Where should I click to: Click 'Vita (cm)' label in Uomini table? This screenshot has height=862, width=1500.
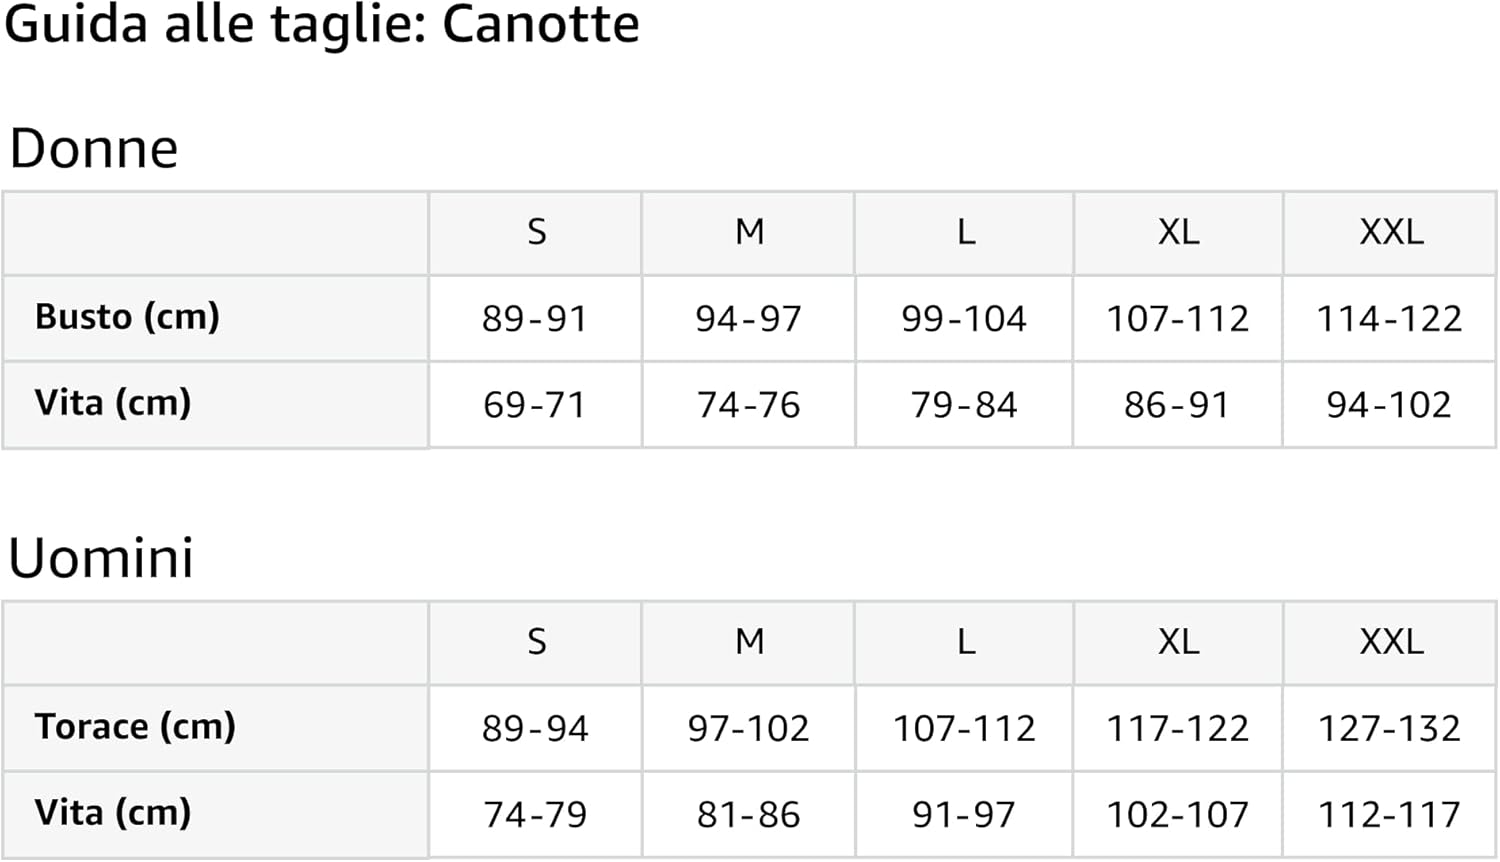113,813
